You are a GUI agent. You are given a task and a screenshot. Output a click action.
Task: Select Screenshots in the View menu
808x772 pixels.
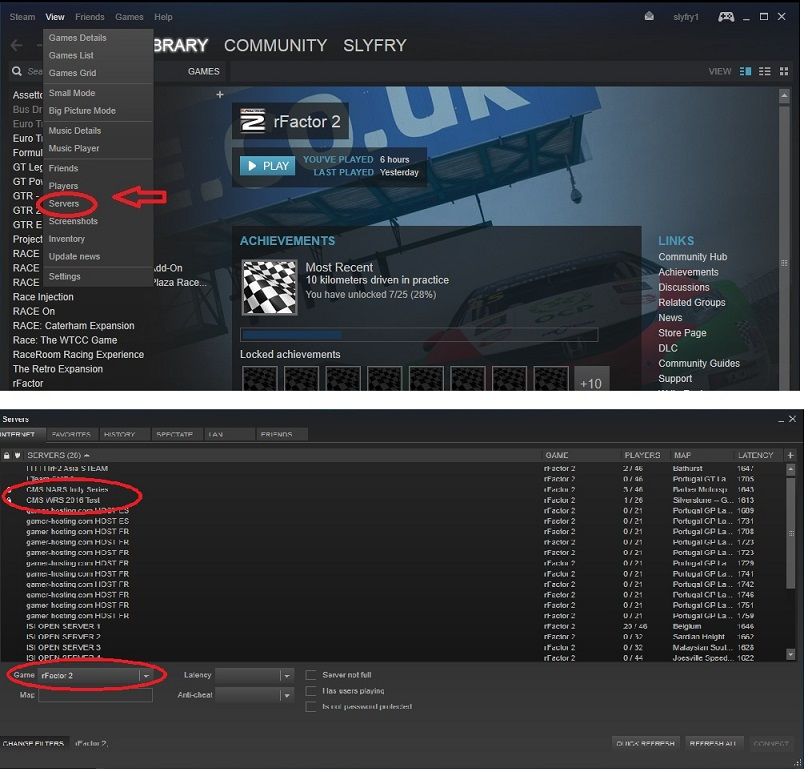[x=73, y=221]
